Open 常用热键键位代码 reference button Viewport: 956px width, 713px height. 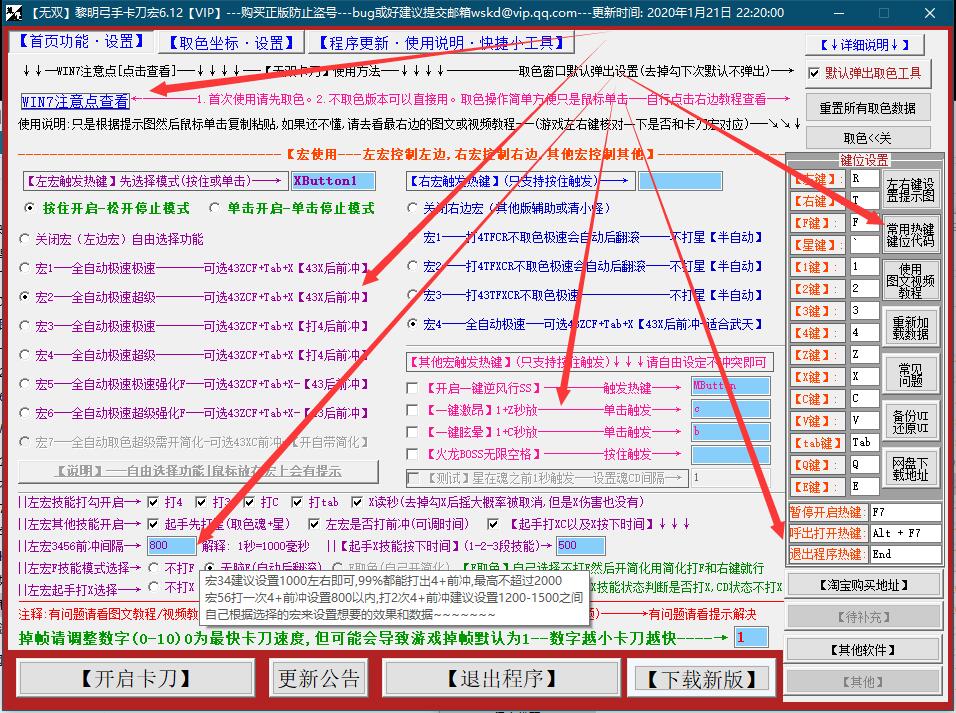(910, 234)
